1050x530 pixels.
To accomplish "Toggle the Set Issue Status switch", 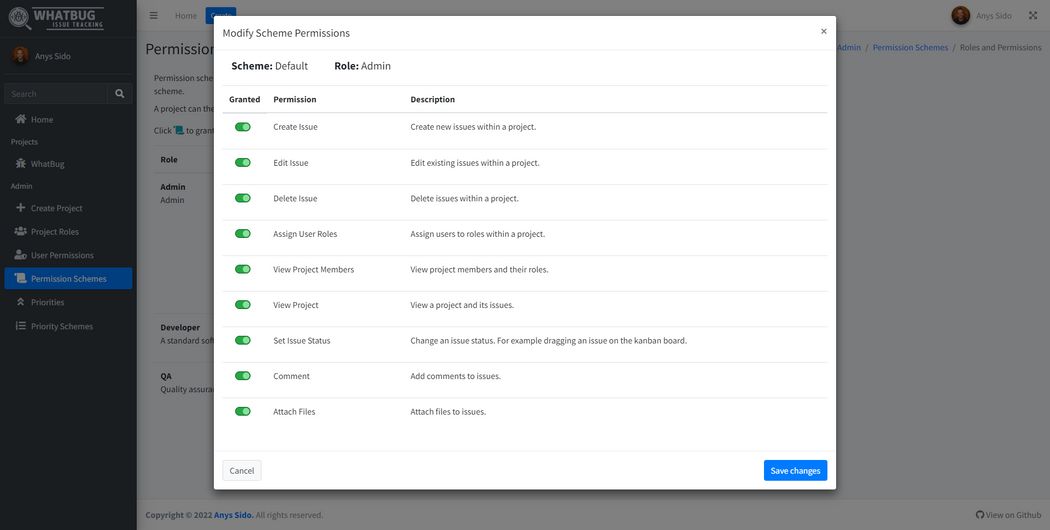I will click(243, 340).
